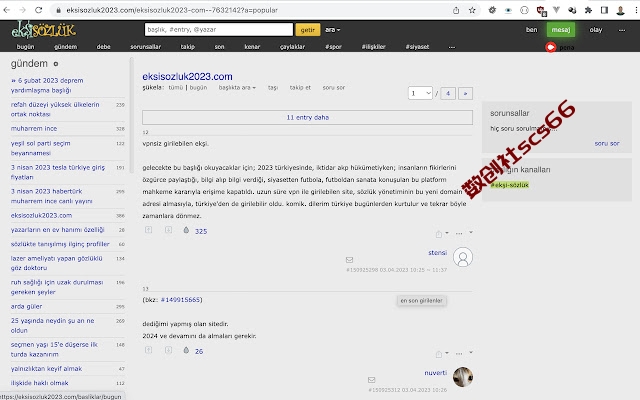Open the Chrome profile avatar
This screenshot has height=400, width=640.
point(620,10)
